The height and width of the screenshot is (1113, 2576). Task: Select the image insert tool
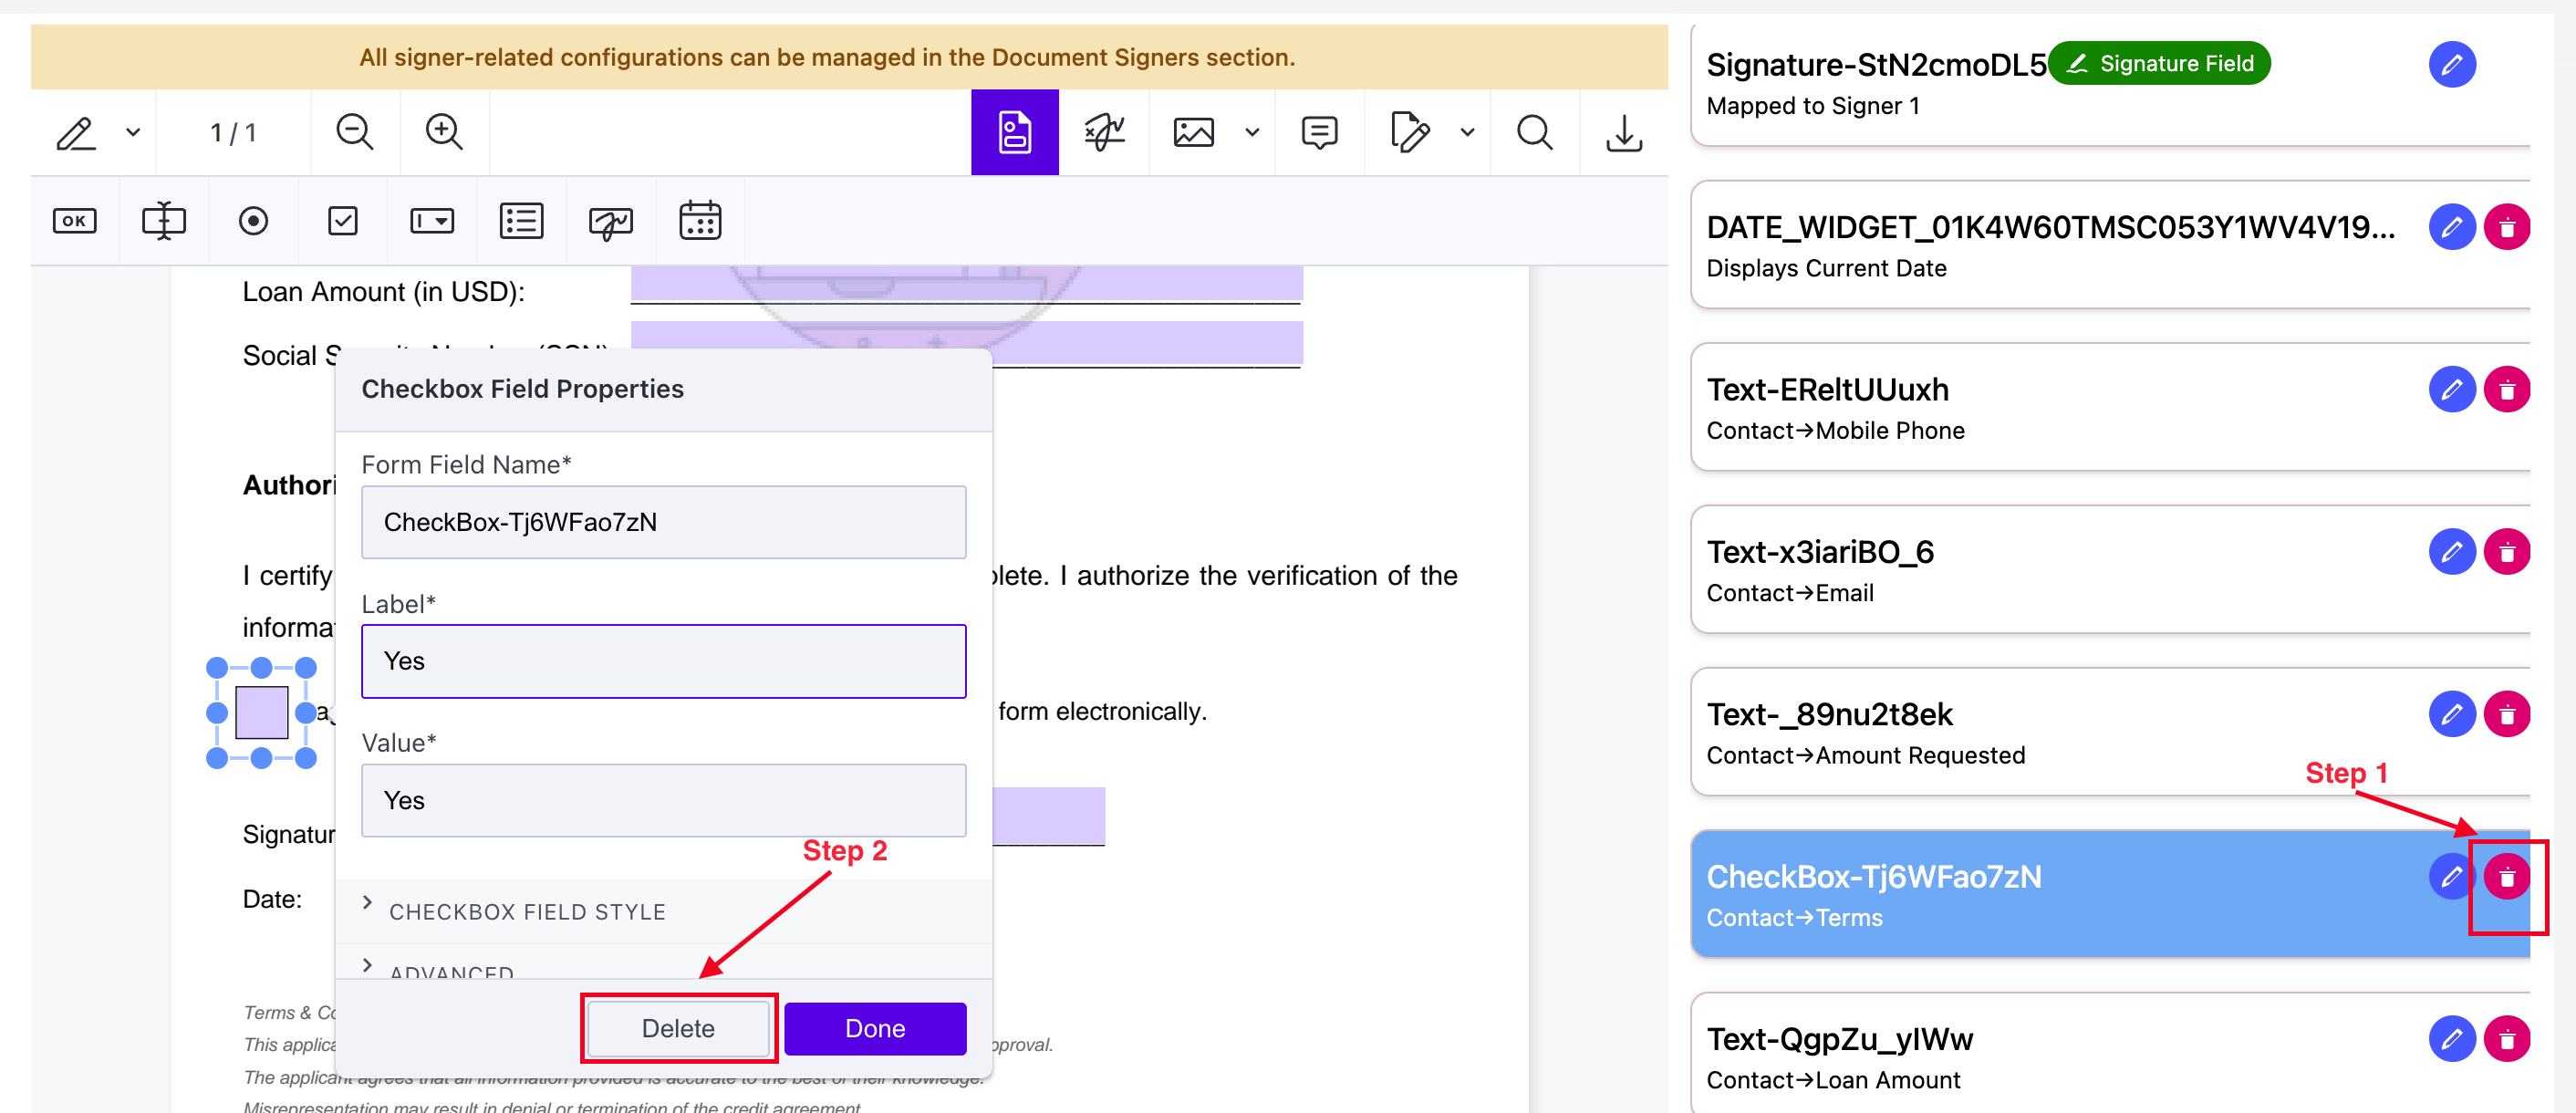click(1194, 133)
